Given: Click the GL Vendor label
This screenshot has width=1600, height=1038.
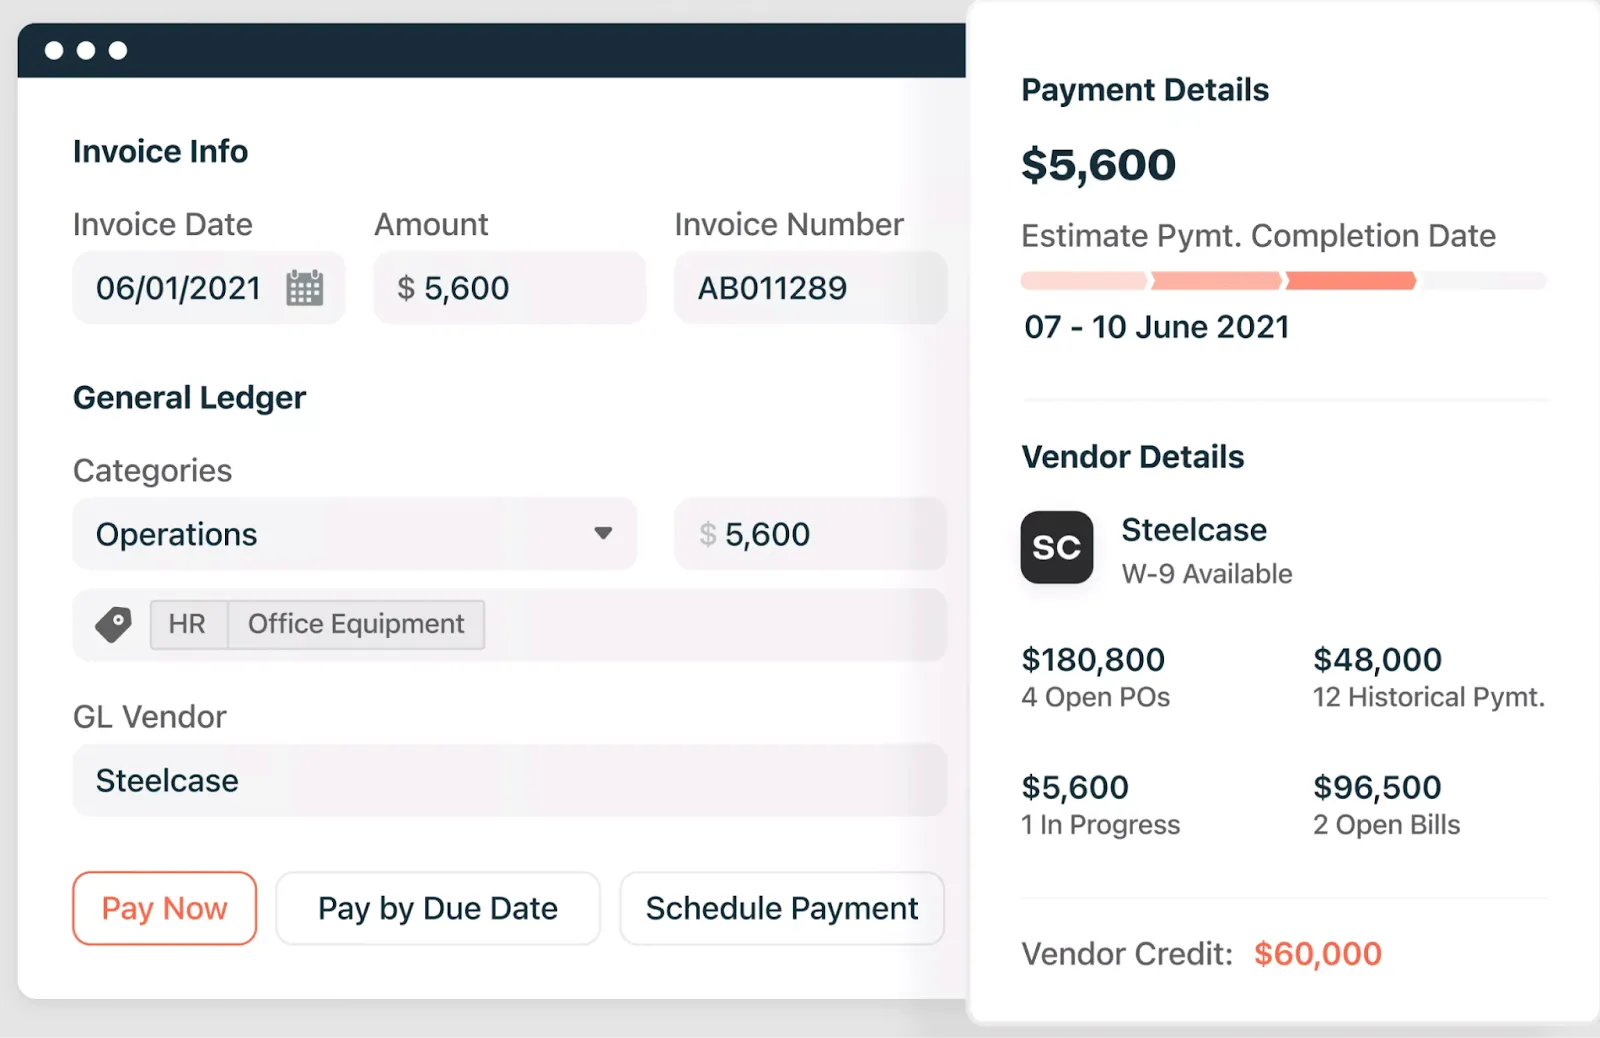Looking at the screenshot, I should (x=150, y=717).
